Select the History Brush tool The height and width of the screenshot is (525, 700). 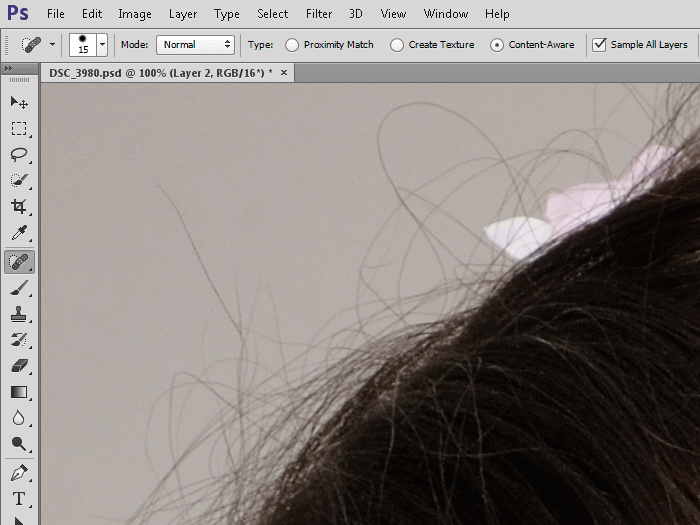(x=19, y=340)
